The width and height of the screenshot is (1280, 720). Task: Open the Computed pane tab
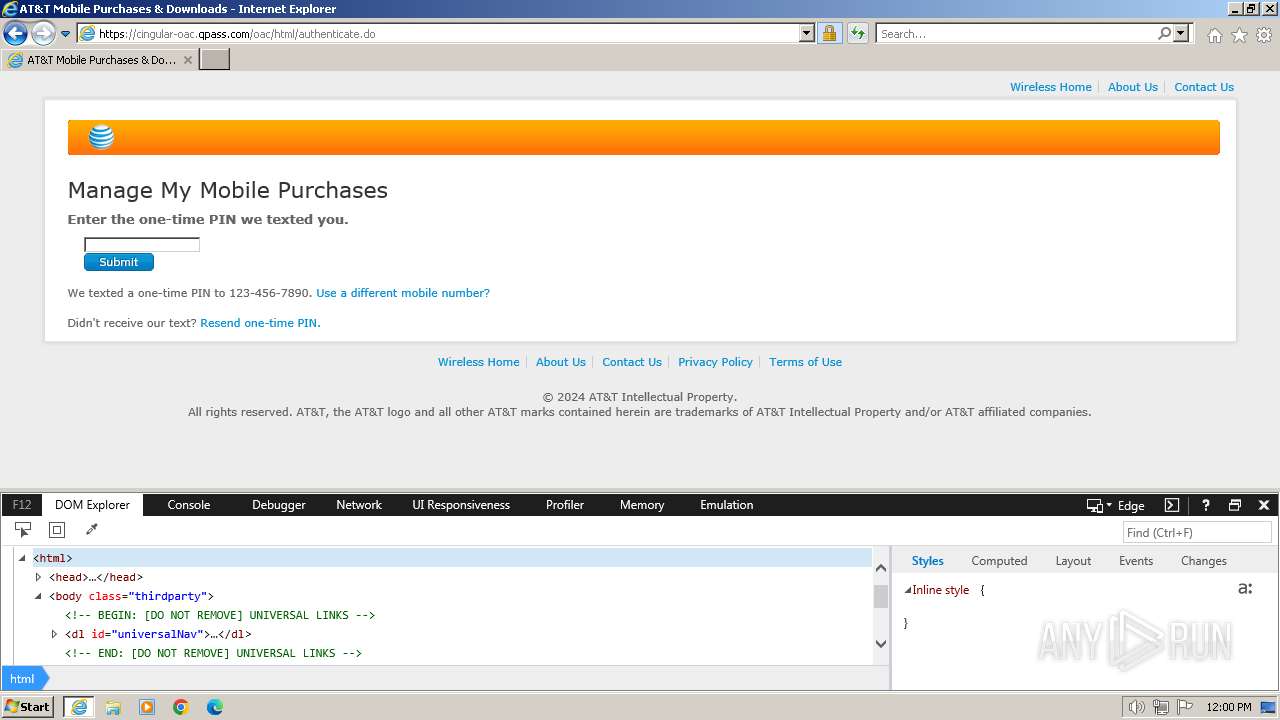pos(999,561)
